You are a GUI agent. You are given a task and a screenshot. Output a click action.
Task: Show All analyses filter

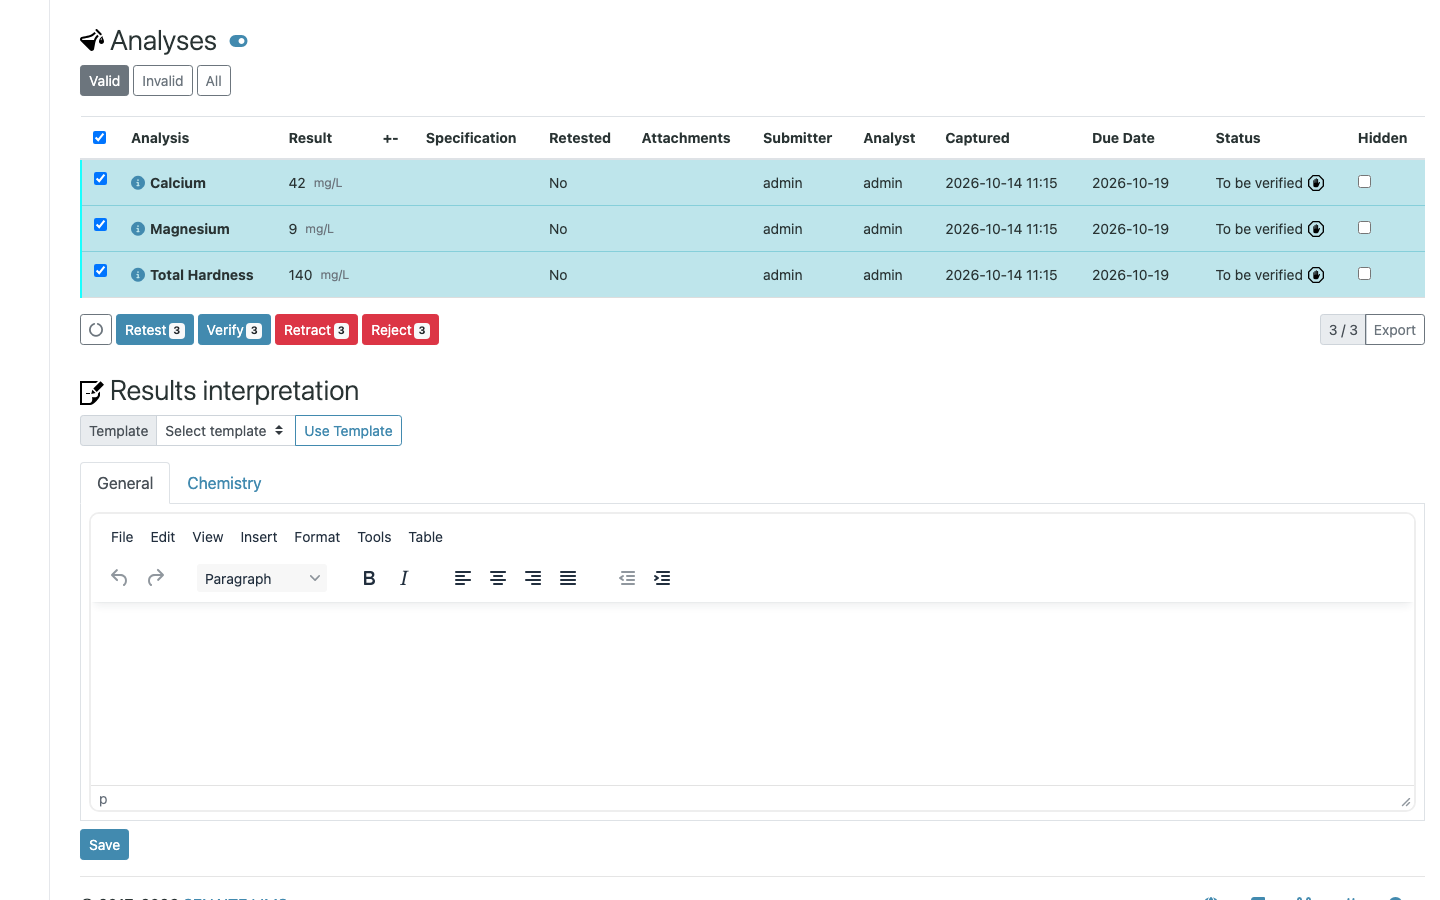coord(214,81)
